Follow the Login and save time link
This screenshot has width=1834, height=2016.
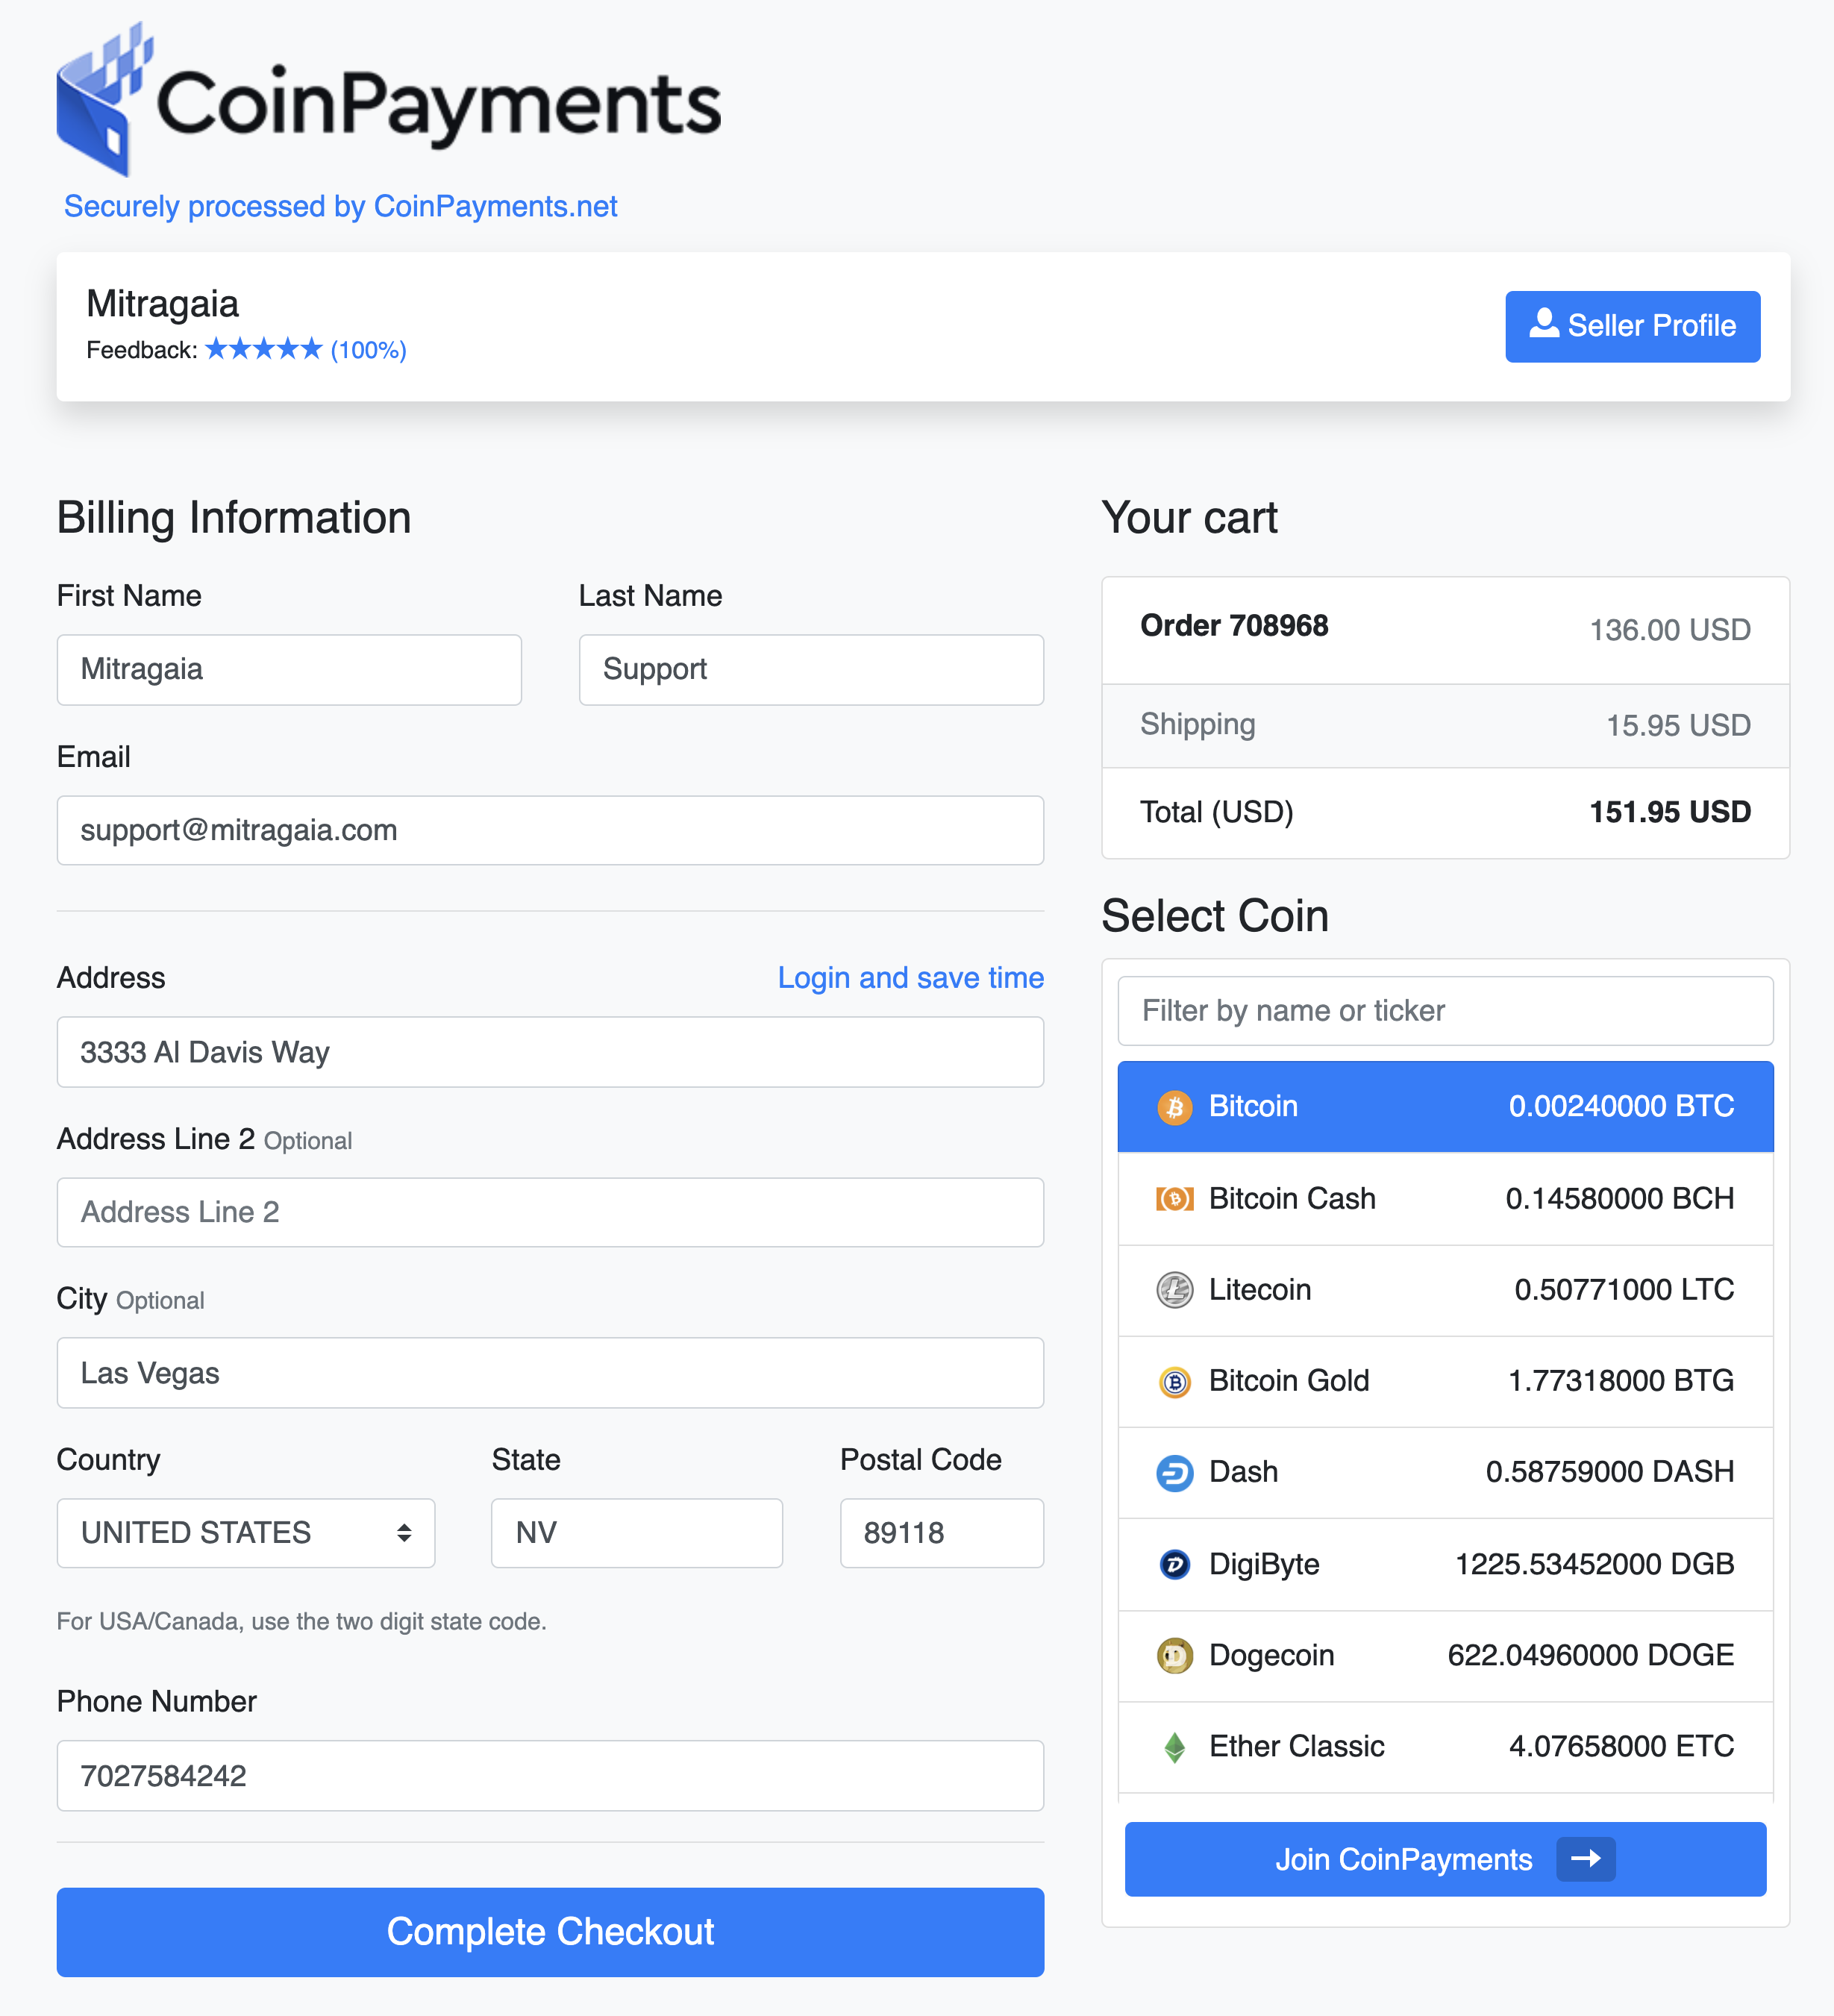pos(910,977)
